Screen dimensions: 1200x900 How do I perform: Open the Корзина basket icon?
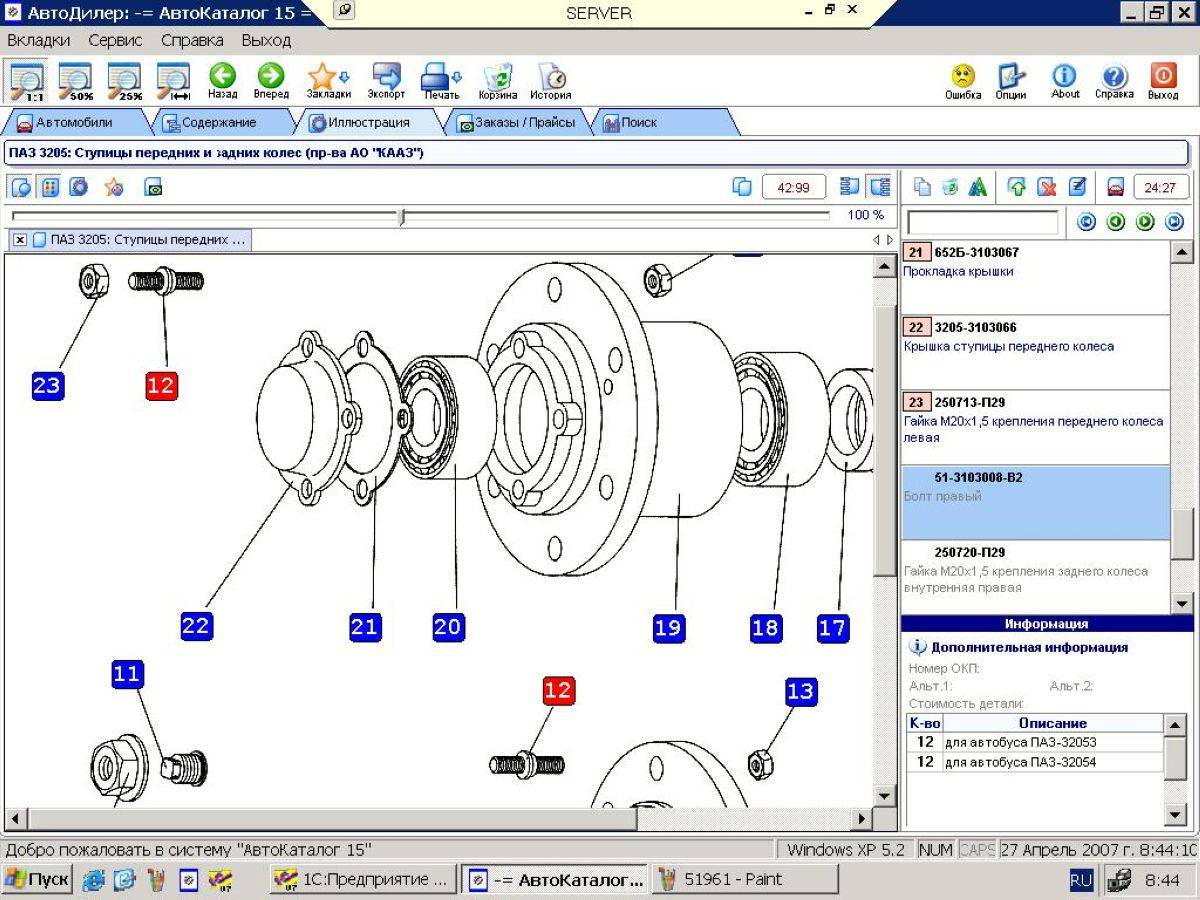pos(497,76)
